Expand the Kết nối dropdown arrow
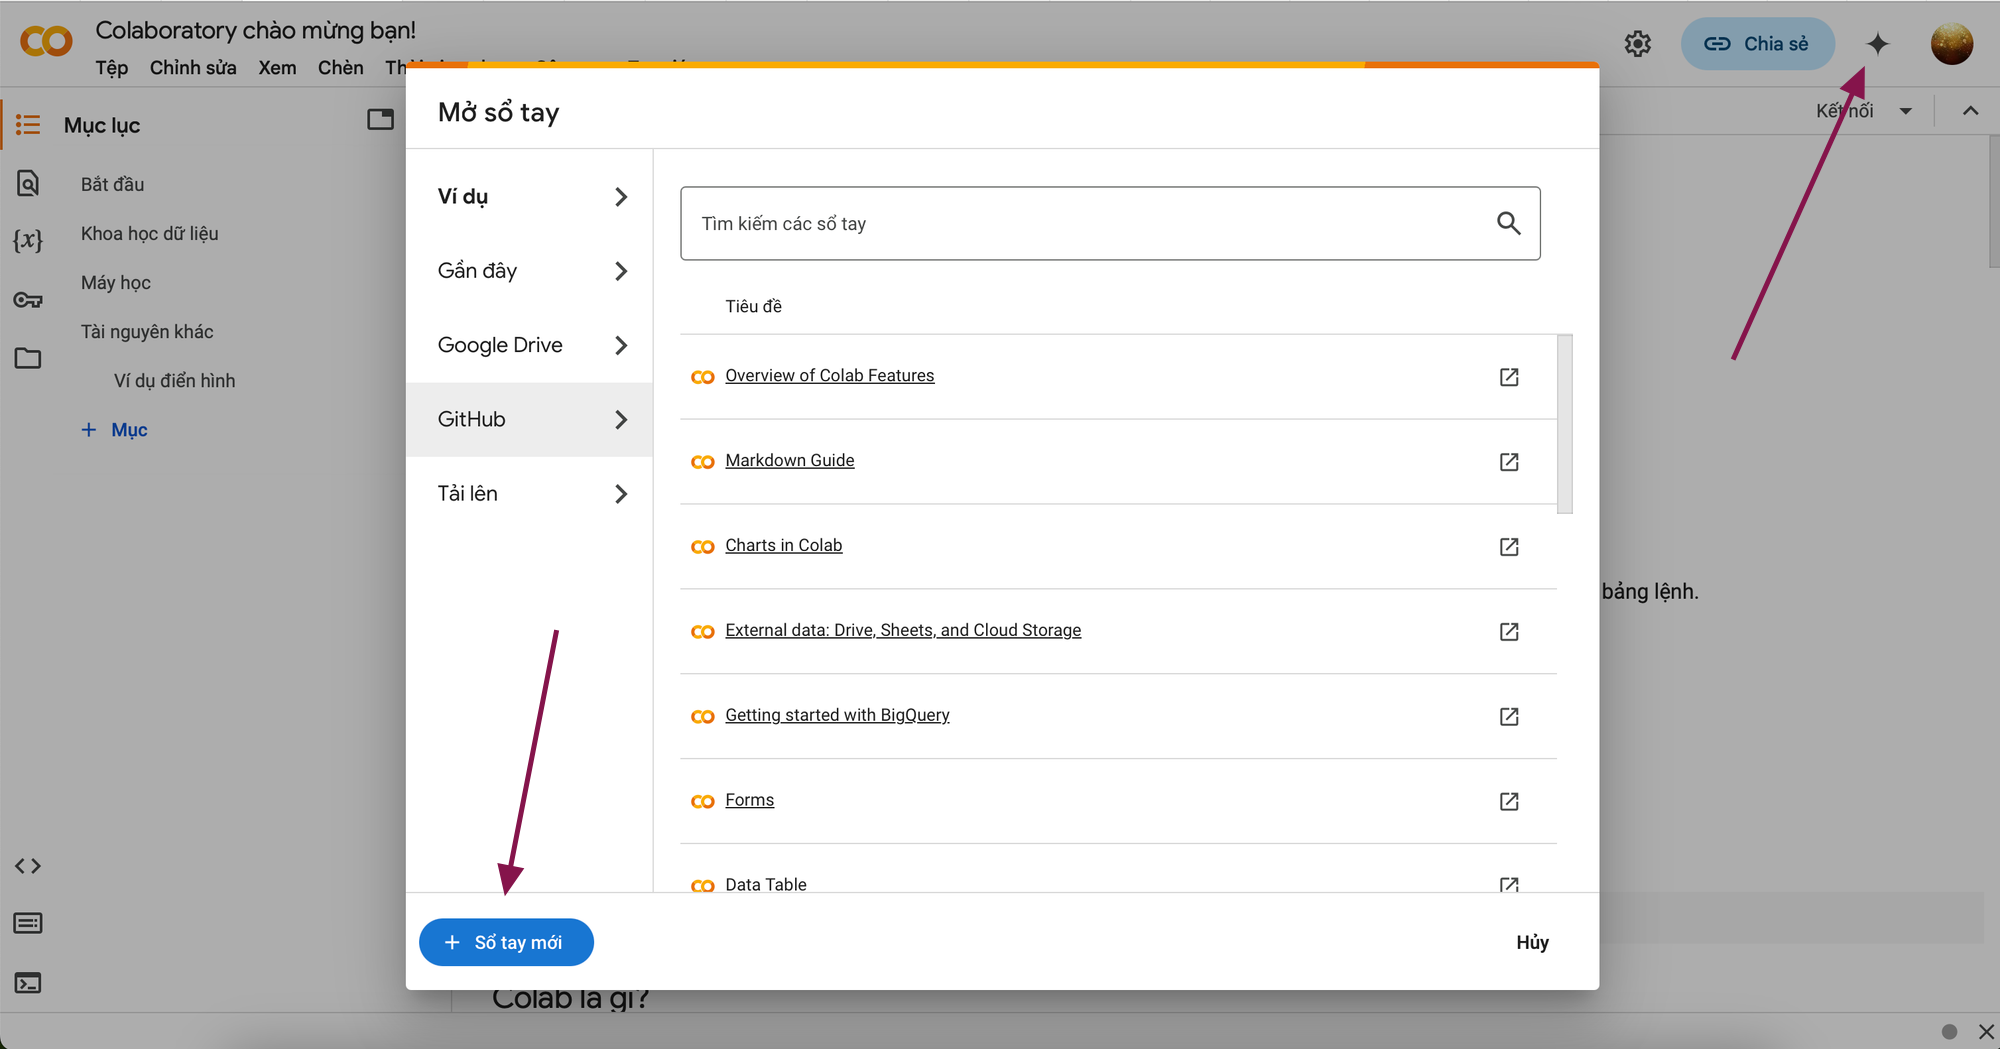This screenshot has height=1049, width=2000. pos(1906,111)
